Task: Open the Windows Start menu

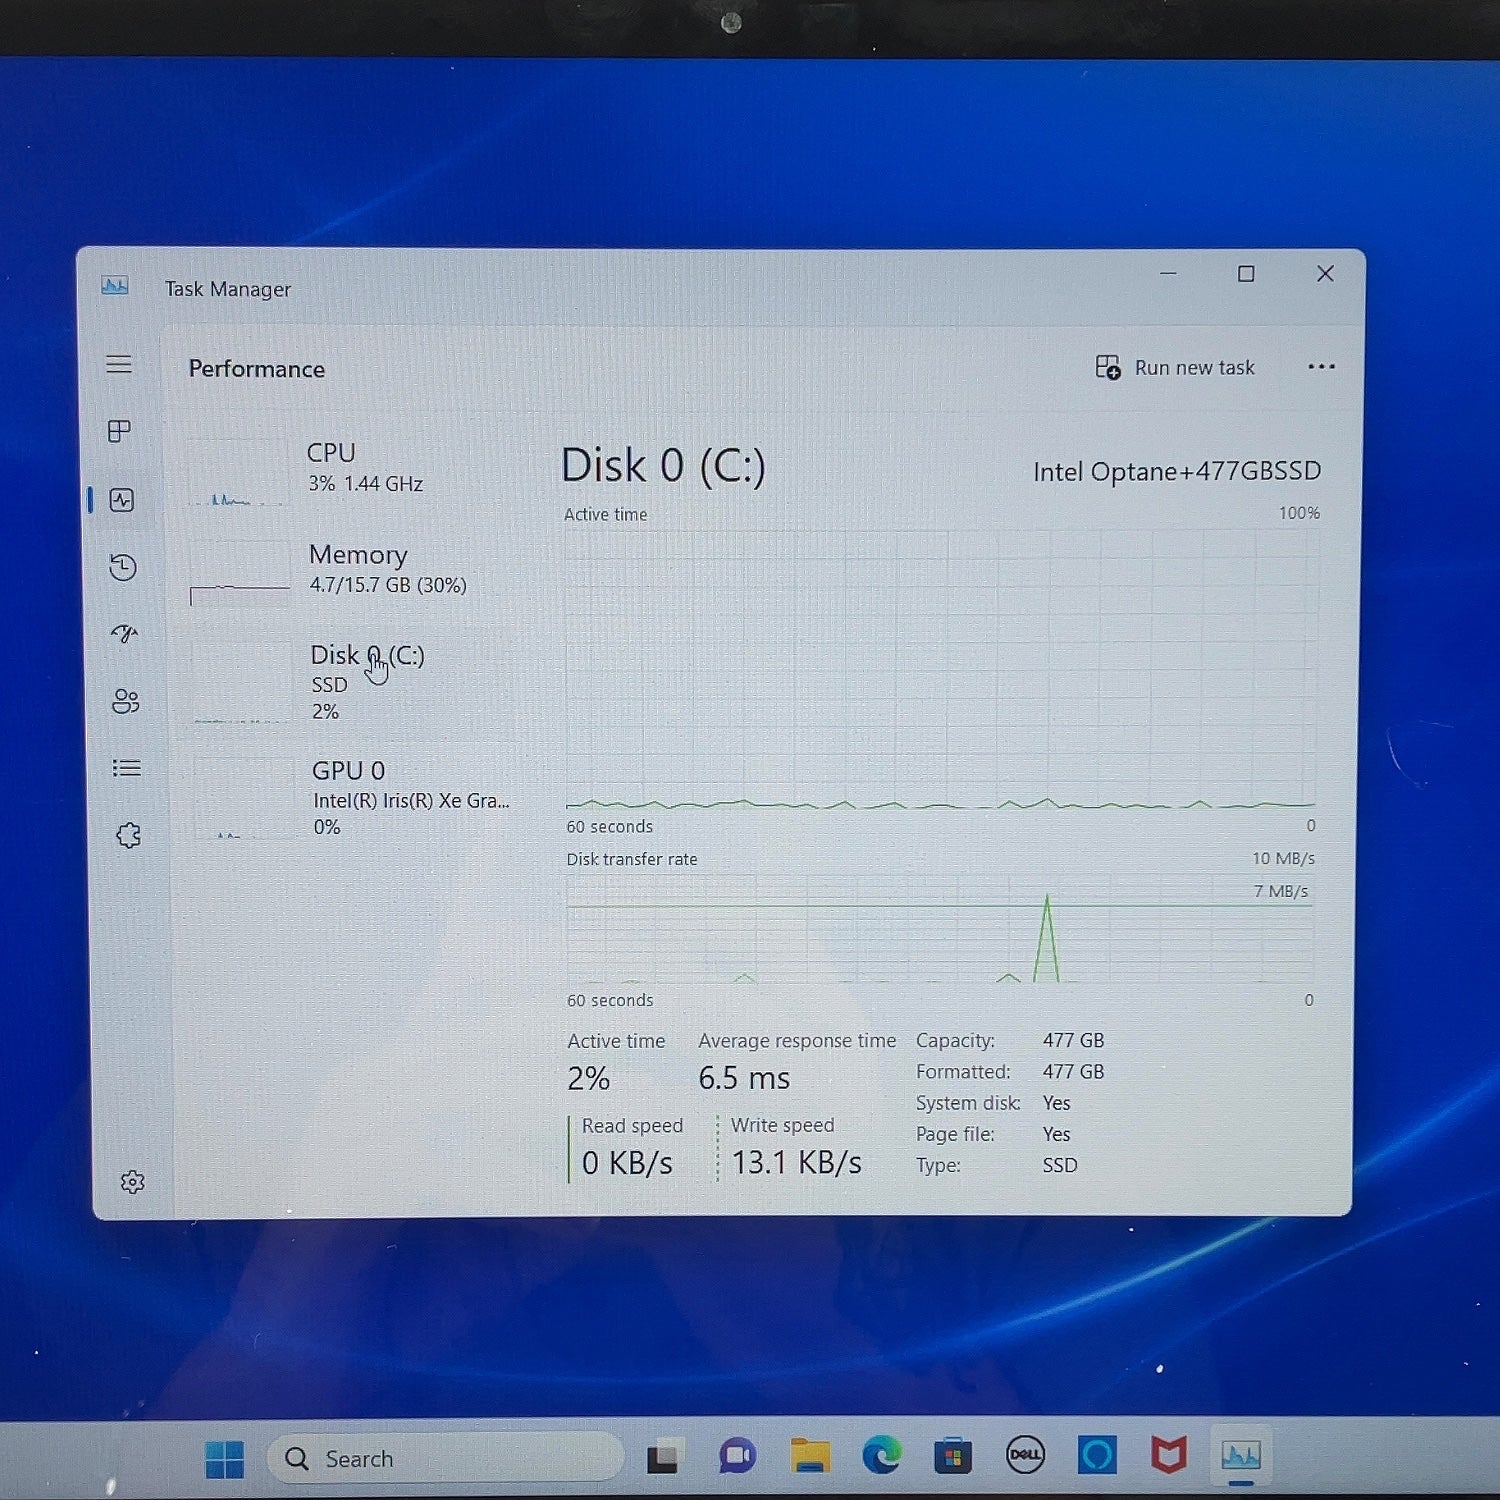Action: coord(224,1459)
